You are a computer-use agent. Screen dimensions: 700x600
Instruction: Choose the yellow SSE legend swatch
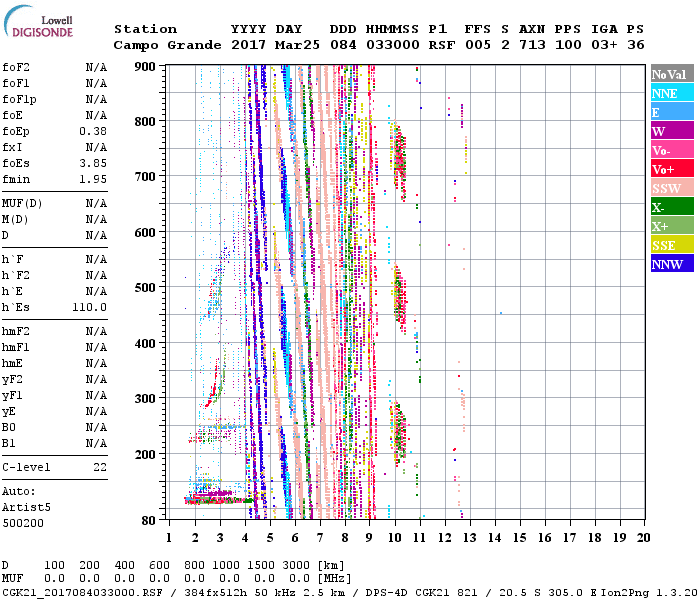point(670,245)
